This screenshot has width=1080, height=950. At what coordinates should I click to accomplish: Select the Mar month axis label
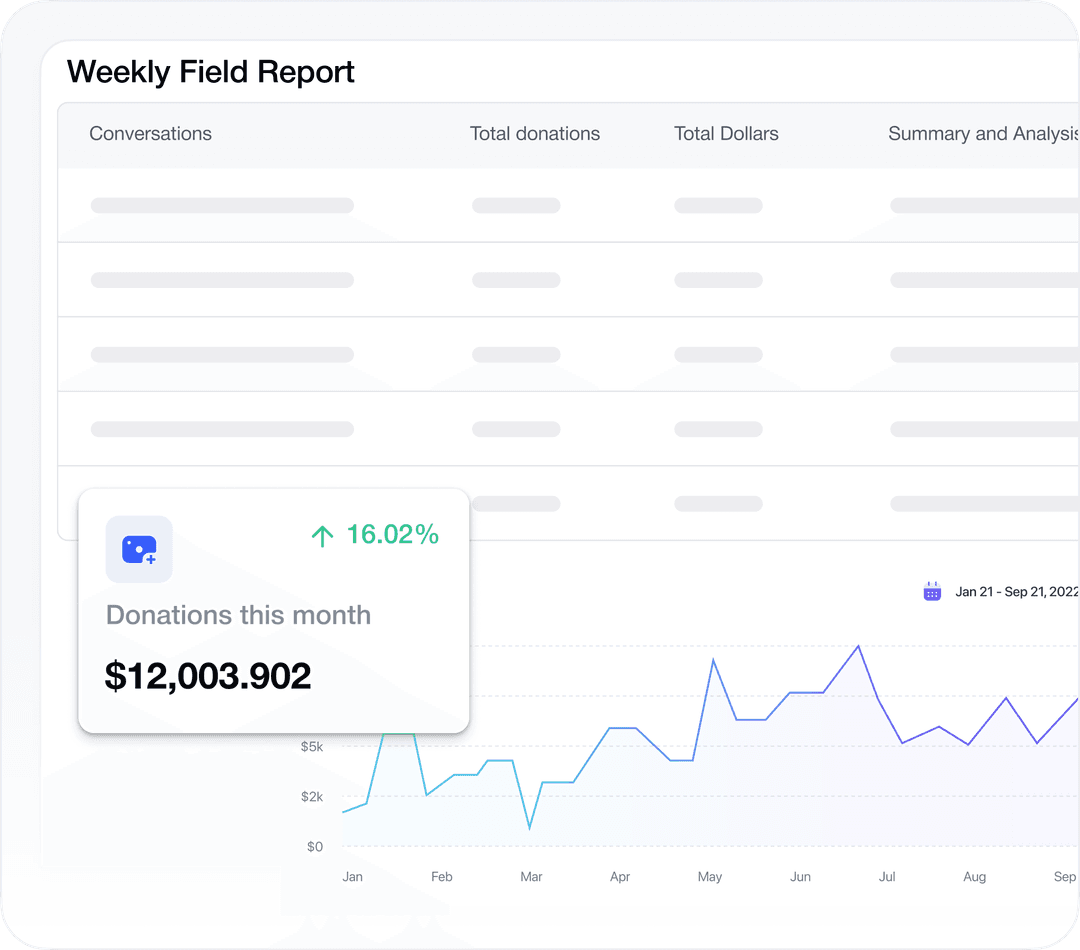[x=531, y=877]
